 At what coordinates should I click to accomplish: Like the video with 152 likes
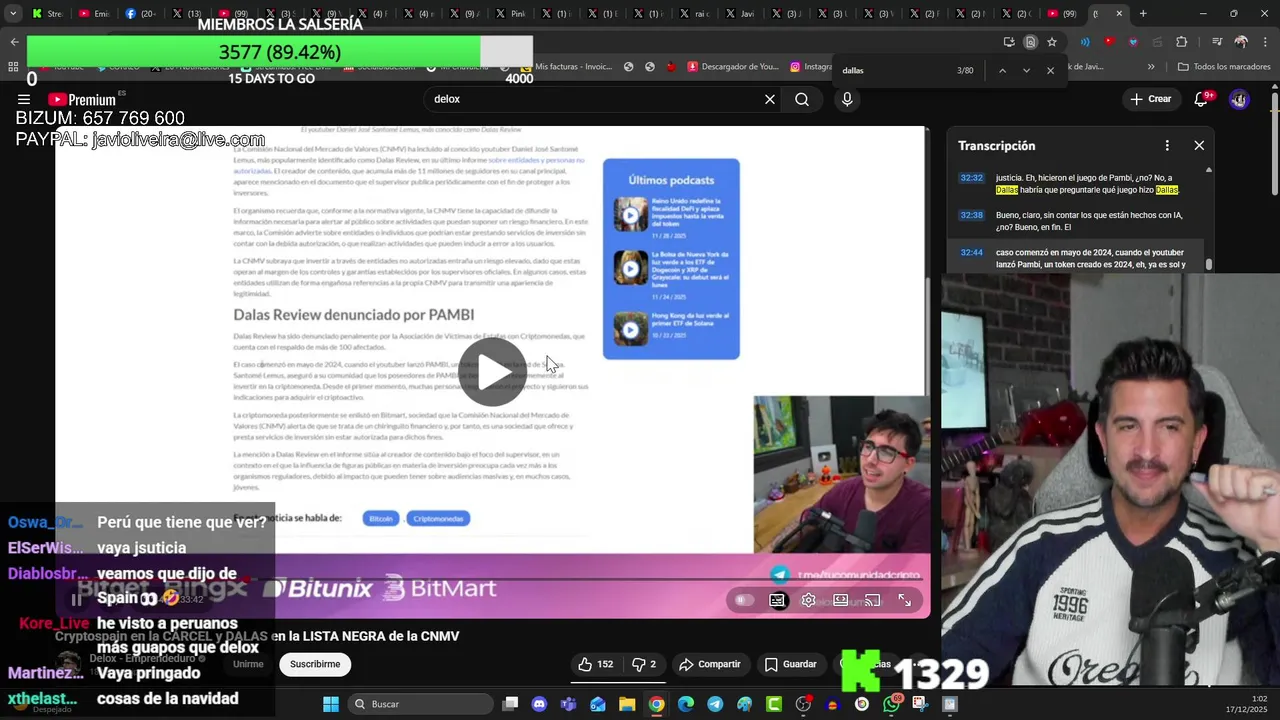coord(596,664)
